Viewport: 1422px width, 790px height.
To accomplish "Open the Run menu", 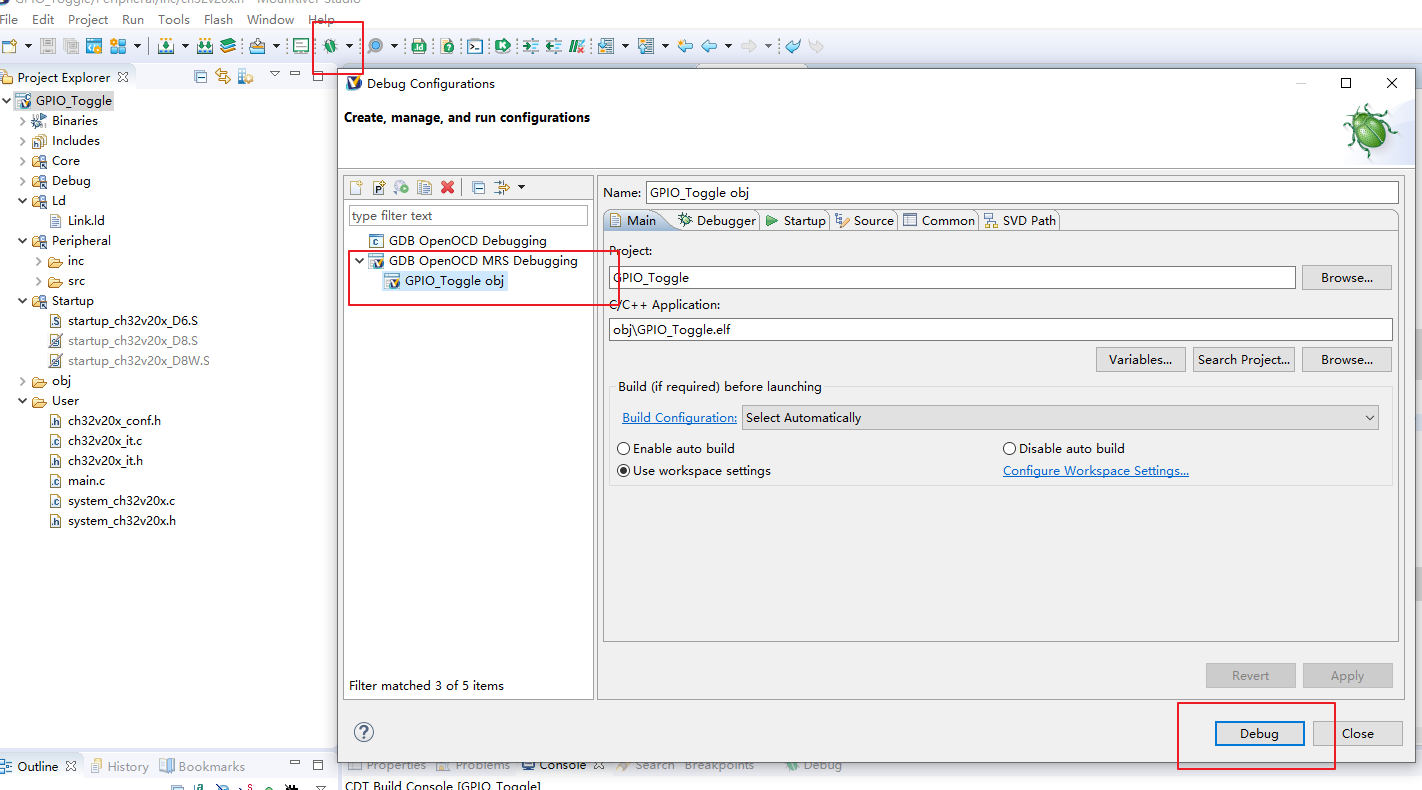I will (x=132, y=19).
